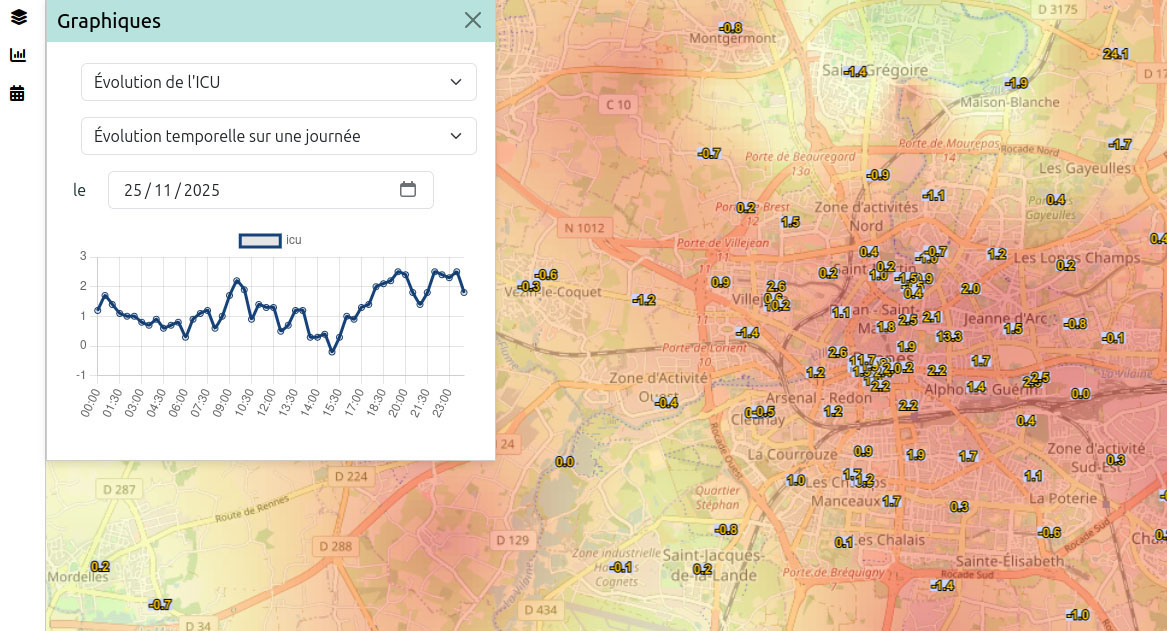1167x631 pixels.
Task: Close the Graphiques panel
Action: (x=473, y=21)
